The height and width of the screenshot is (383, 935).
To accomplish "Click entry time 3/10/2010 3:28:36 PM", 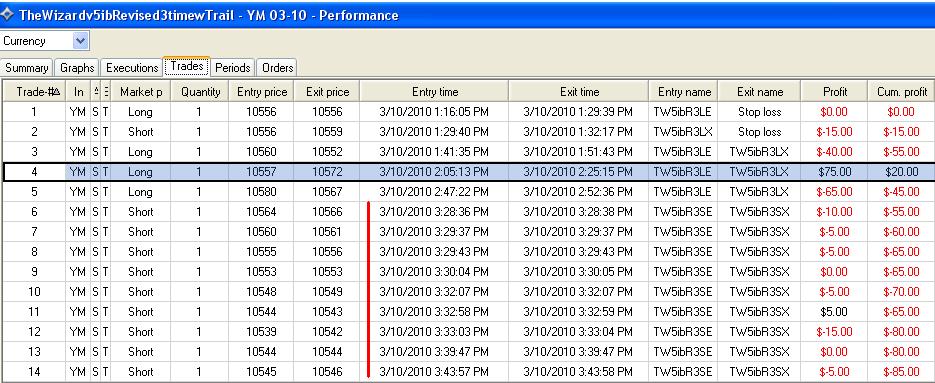I will click(434, 212).
